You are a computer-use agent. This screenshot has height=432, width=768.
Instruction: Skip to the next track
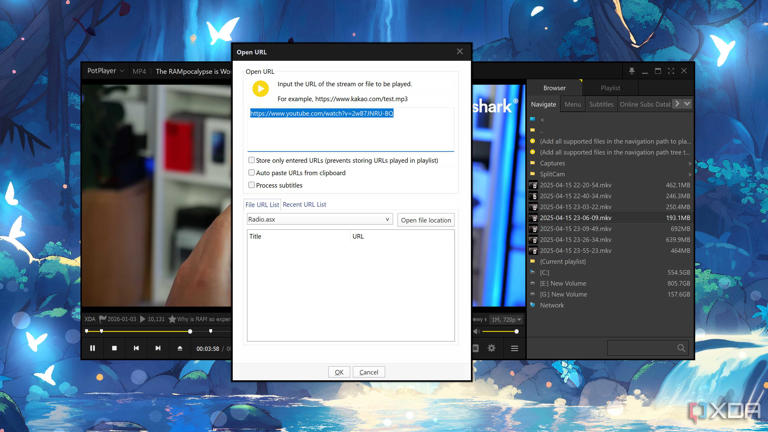coord(158,348)
